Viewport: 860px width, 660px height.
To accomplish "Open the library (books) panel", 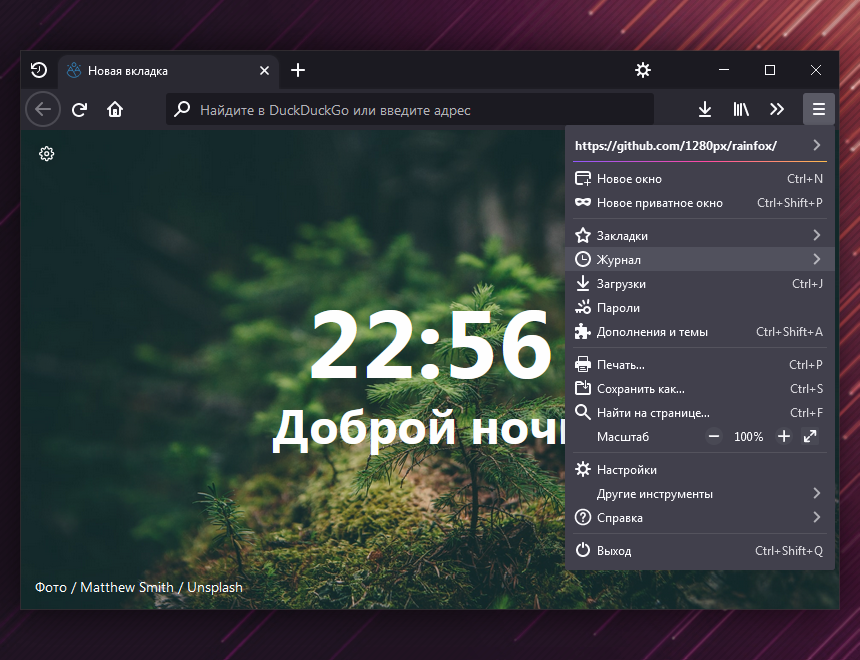I will point(741,109).
